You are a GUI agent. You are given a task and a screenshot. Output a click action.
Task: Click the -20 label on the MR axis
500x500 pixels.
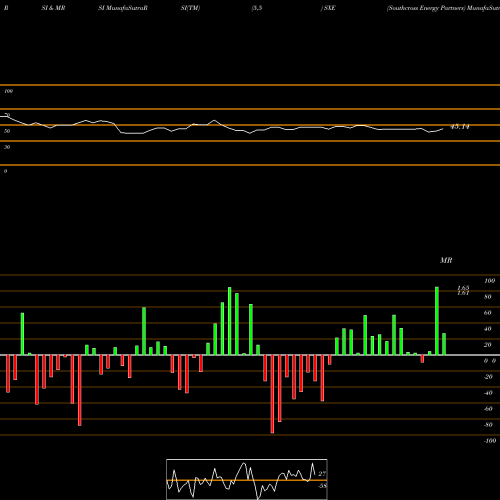(x=488, y=377)
